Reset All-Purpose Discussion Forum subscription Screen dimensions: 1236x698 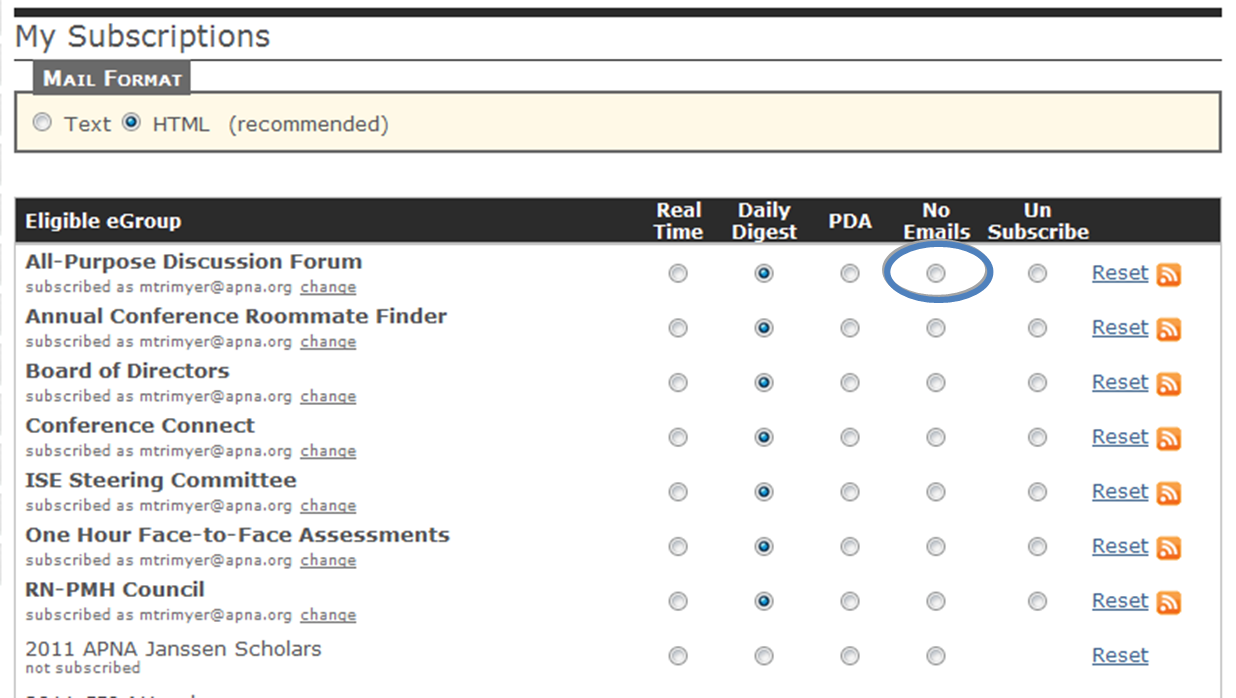coord(1119,273)
